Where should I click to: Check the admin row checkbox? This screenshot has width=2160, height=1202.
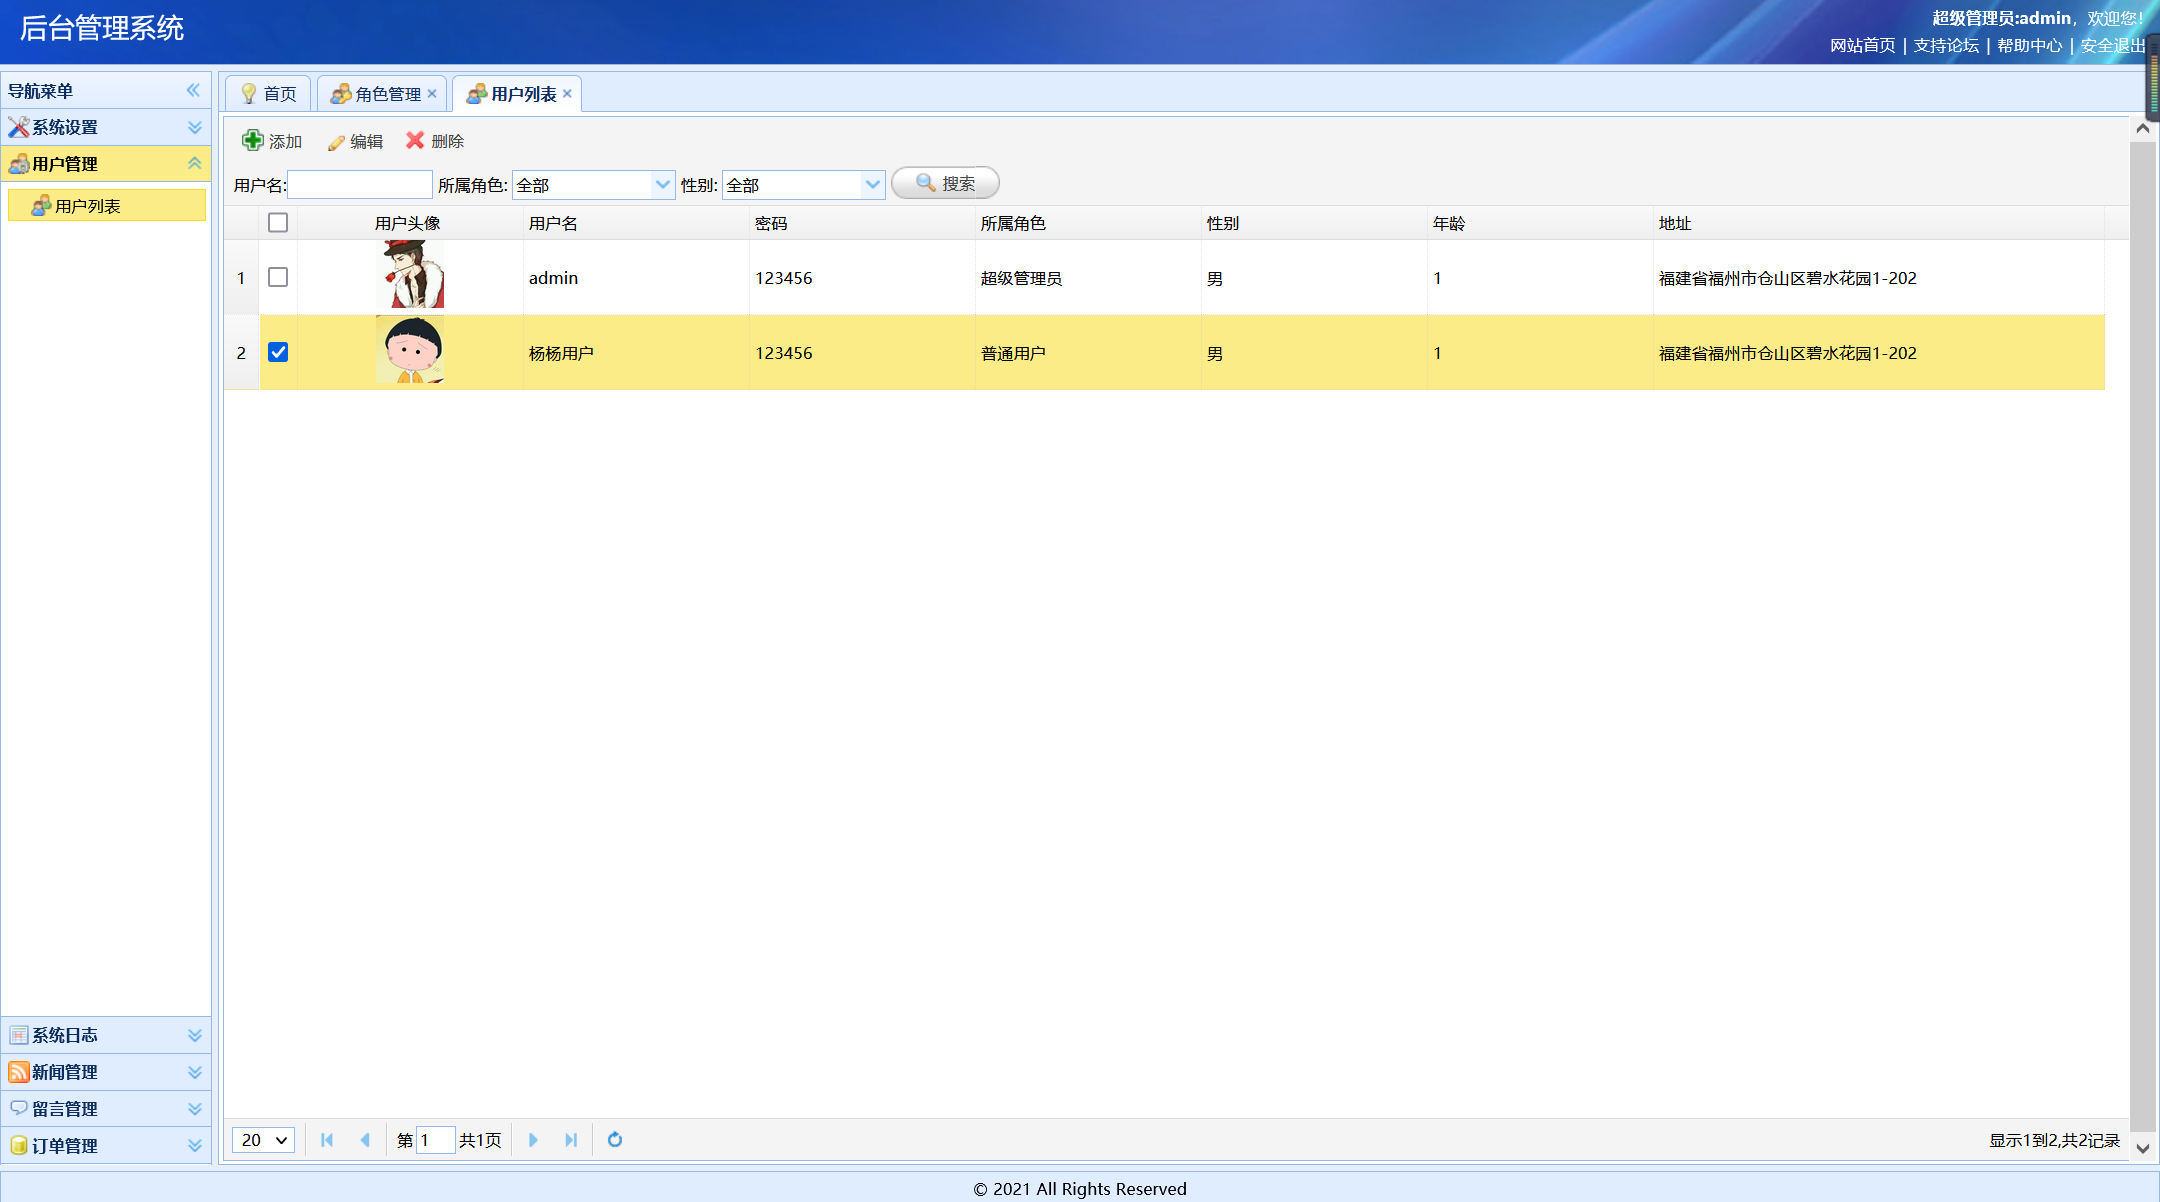tap(278, 277)
